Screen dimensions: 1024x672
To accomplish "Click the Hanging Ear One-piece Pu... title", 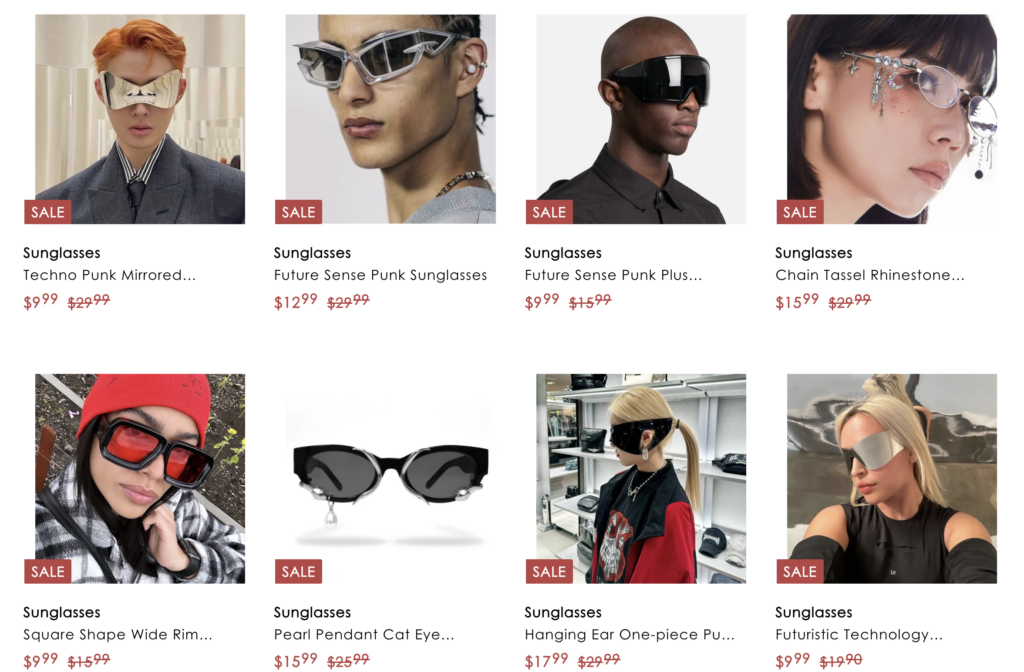I will 630,635.
